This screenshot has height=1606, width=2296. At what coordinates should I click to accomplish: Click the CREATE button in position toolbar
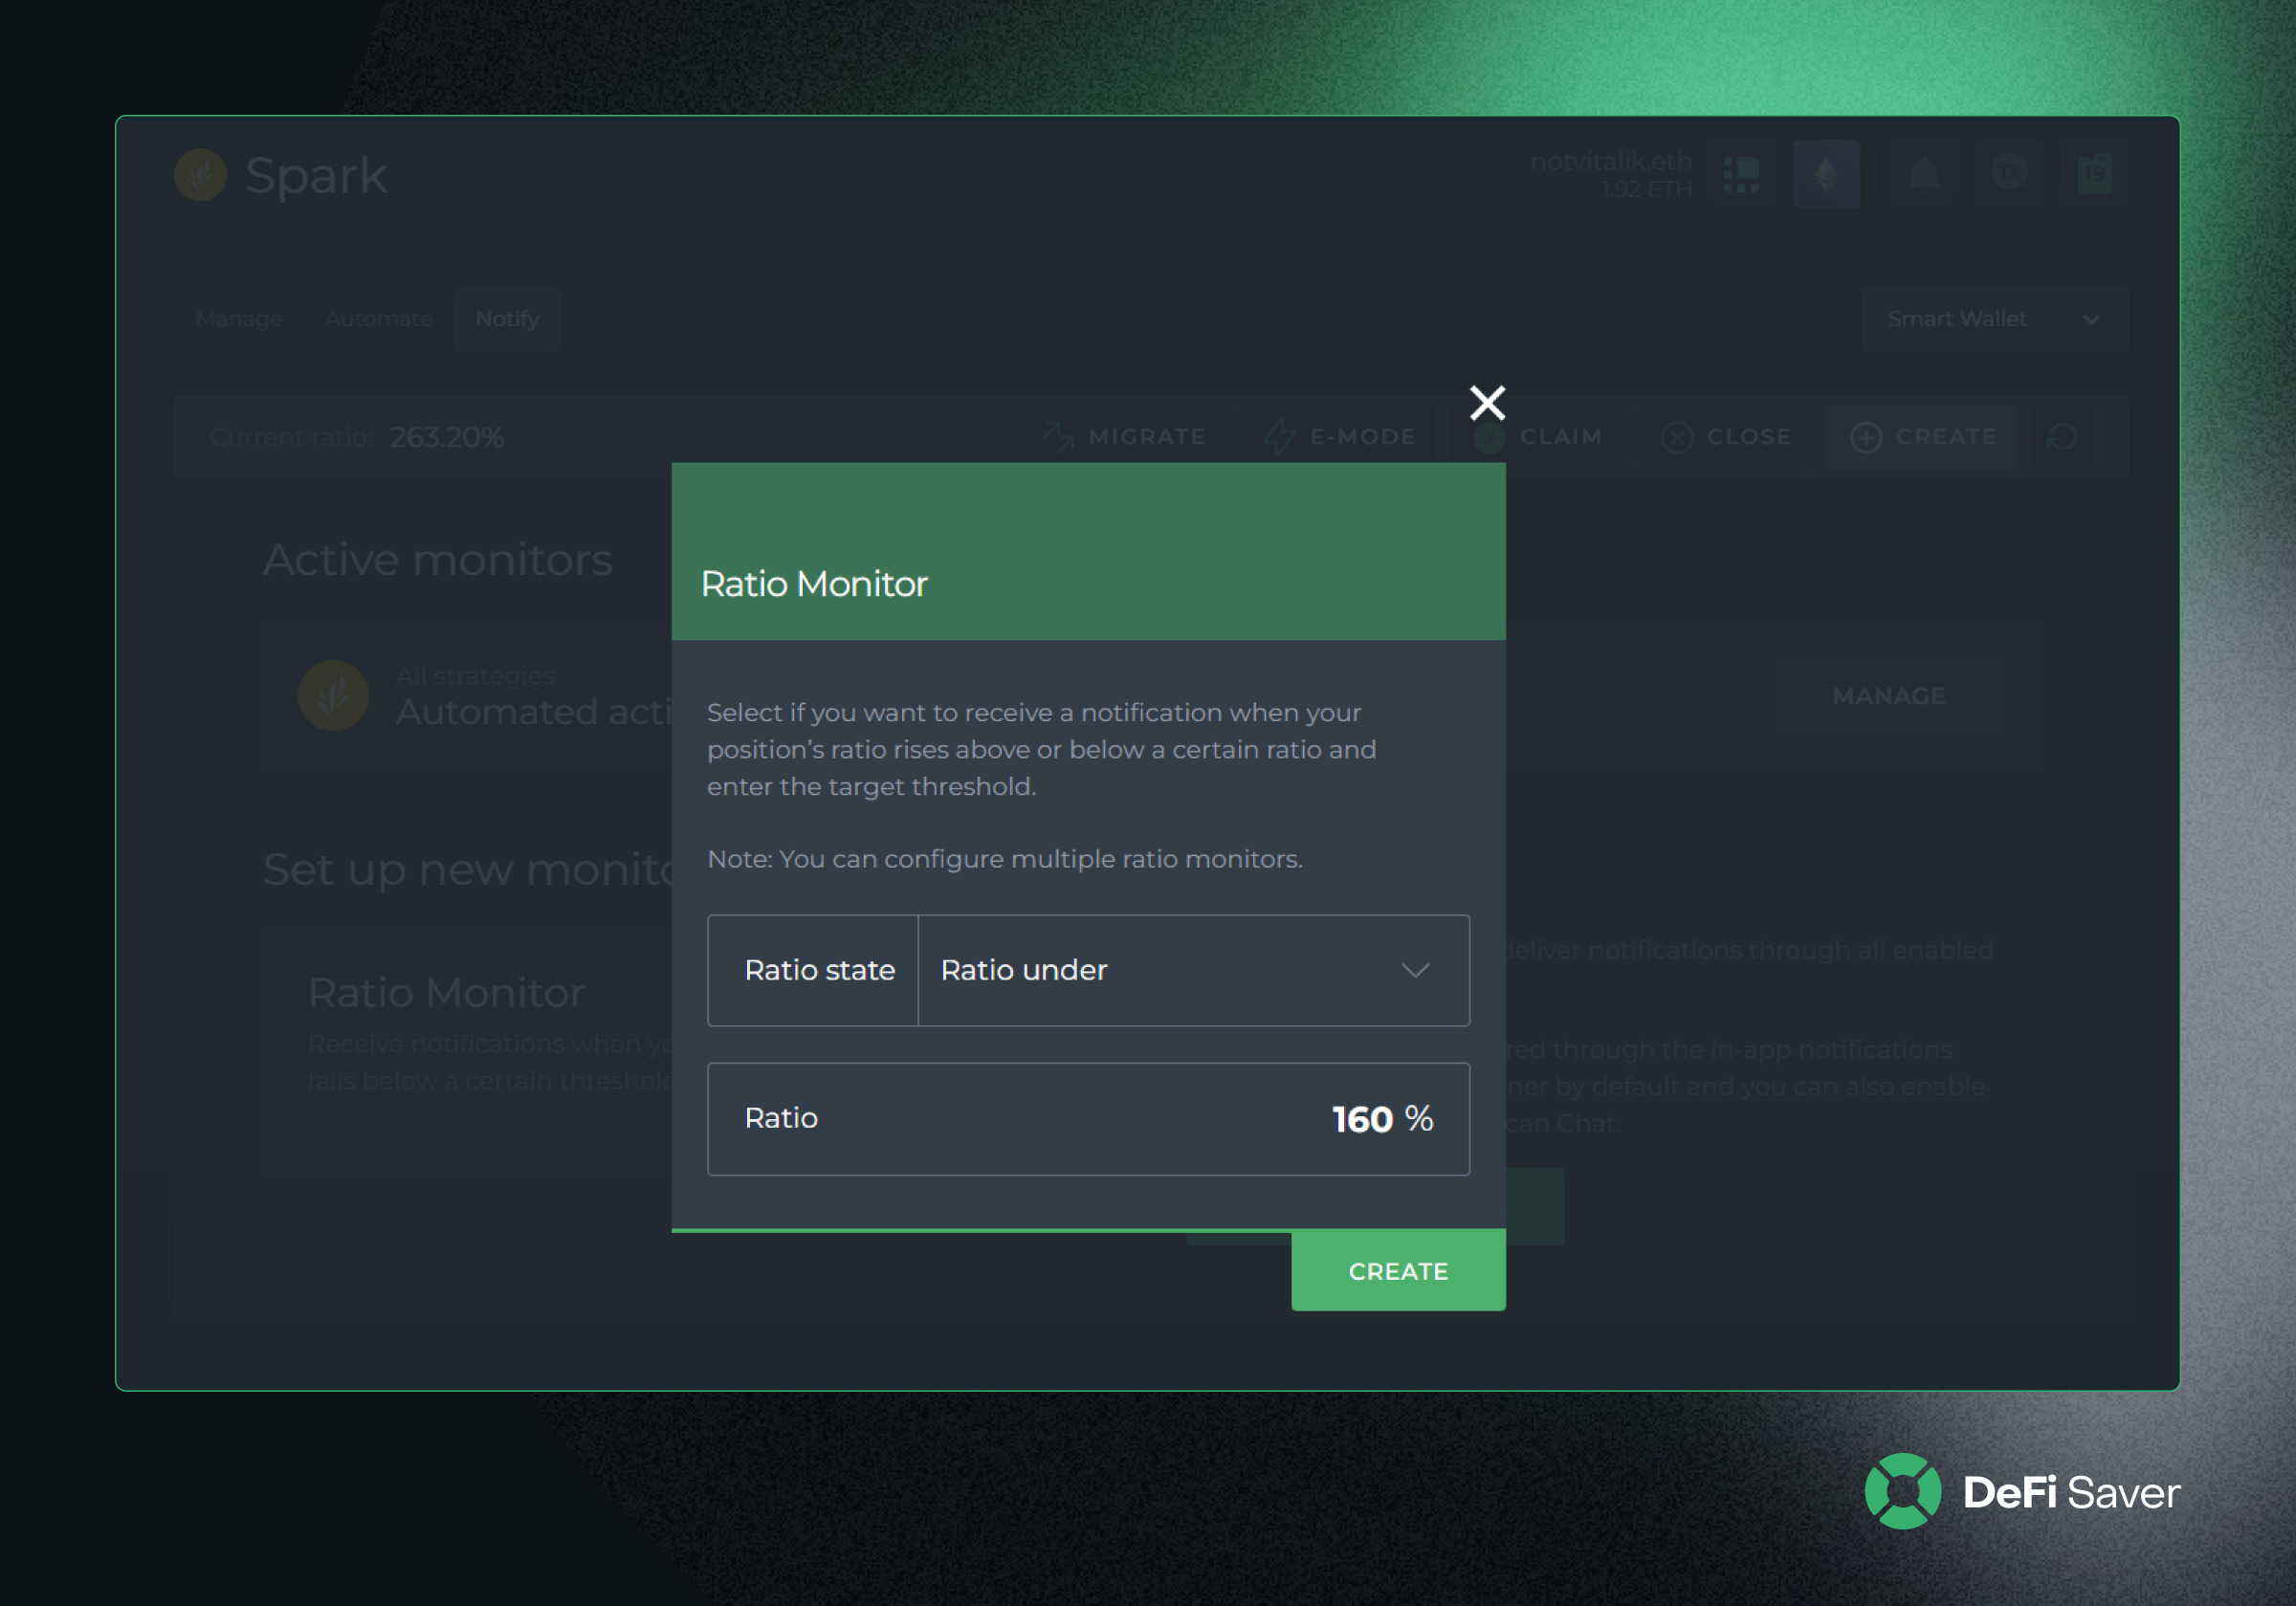(x=1922, y=437)
